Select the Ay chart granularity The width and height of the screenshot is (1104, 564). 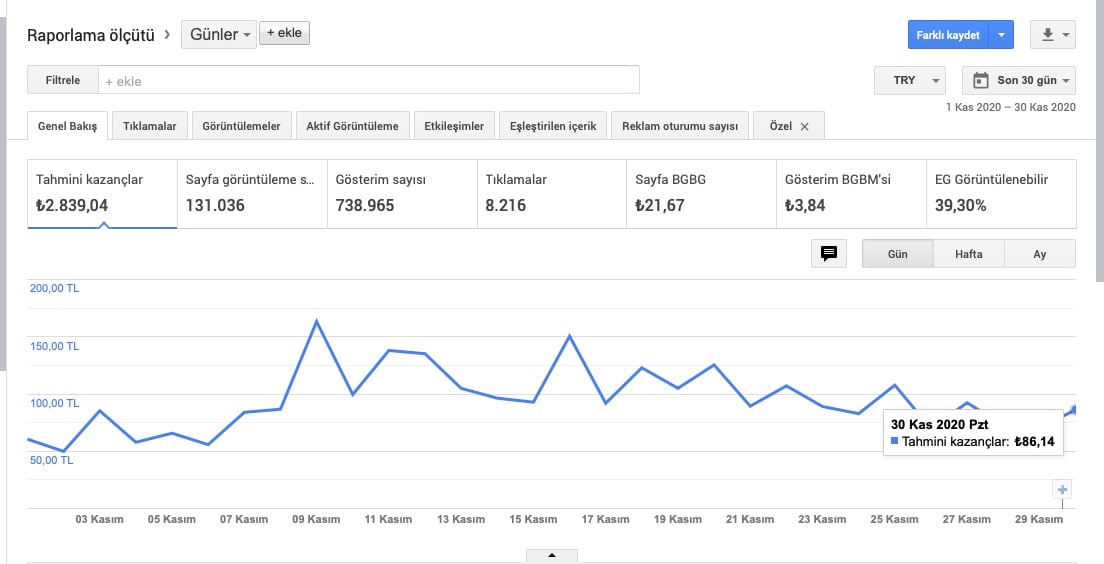1040,253
